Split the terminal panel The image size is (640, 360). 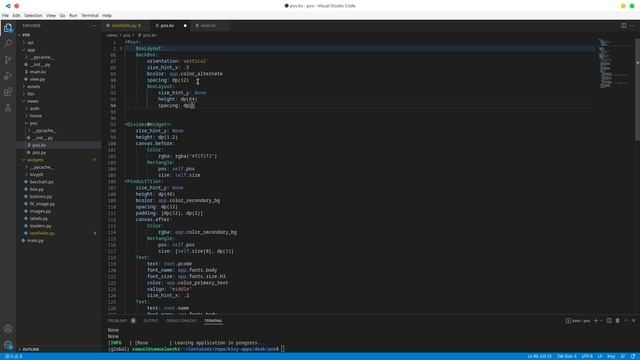coord(609,321)
